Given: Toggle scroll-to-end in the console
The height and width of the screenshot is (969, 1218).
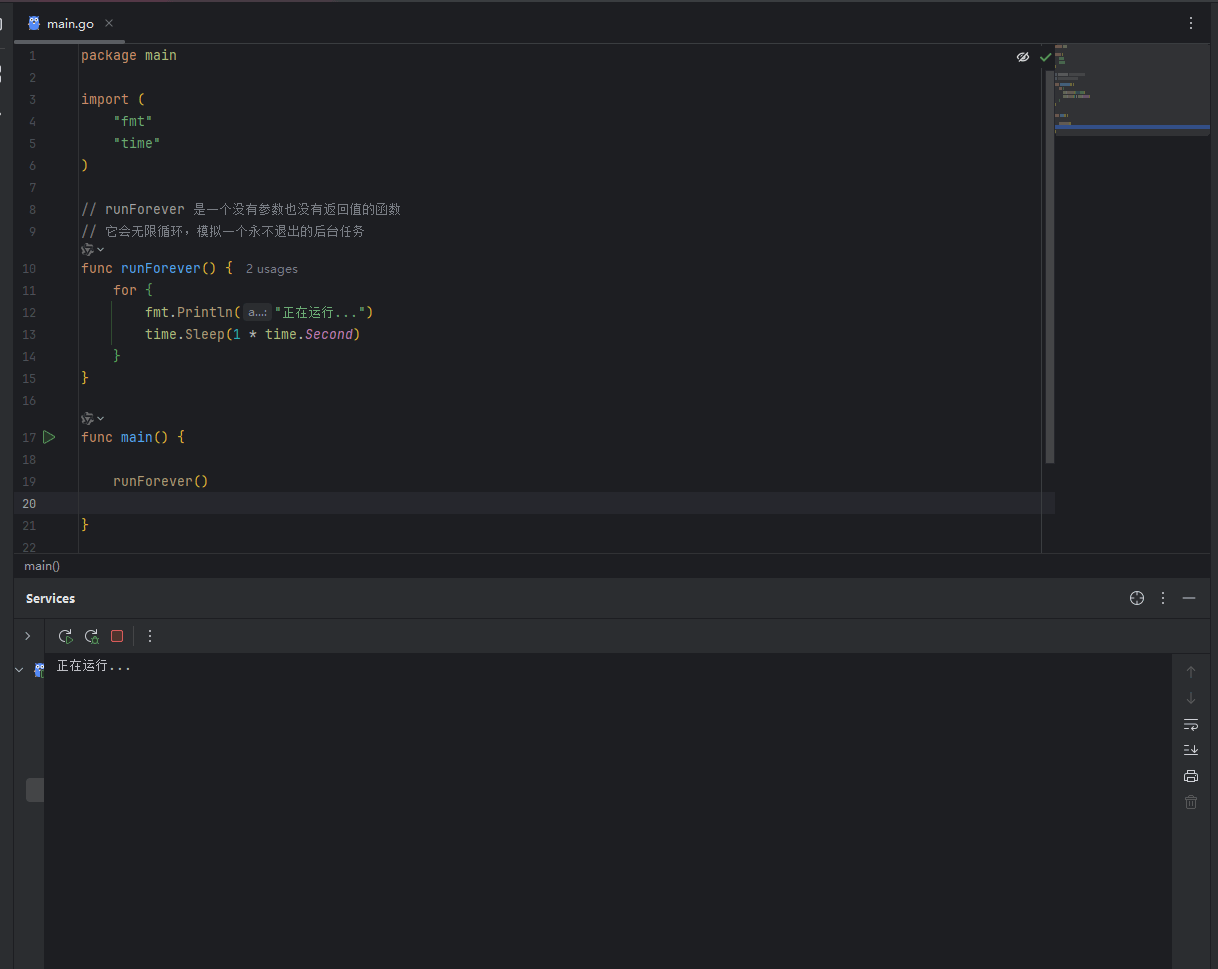Looking at the screenshot, I should tap(1190, 750).
